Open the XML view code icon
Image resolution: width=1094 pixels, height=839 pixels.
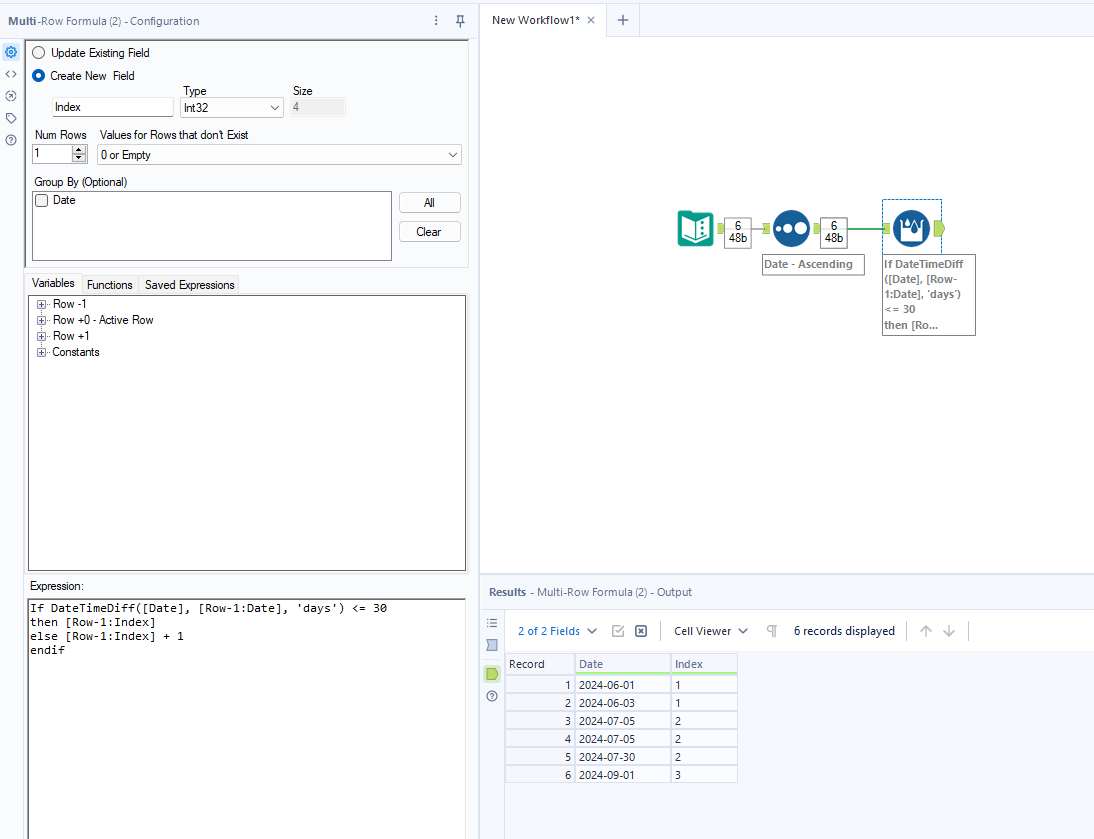click(11, 74)
